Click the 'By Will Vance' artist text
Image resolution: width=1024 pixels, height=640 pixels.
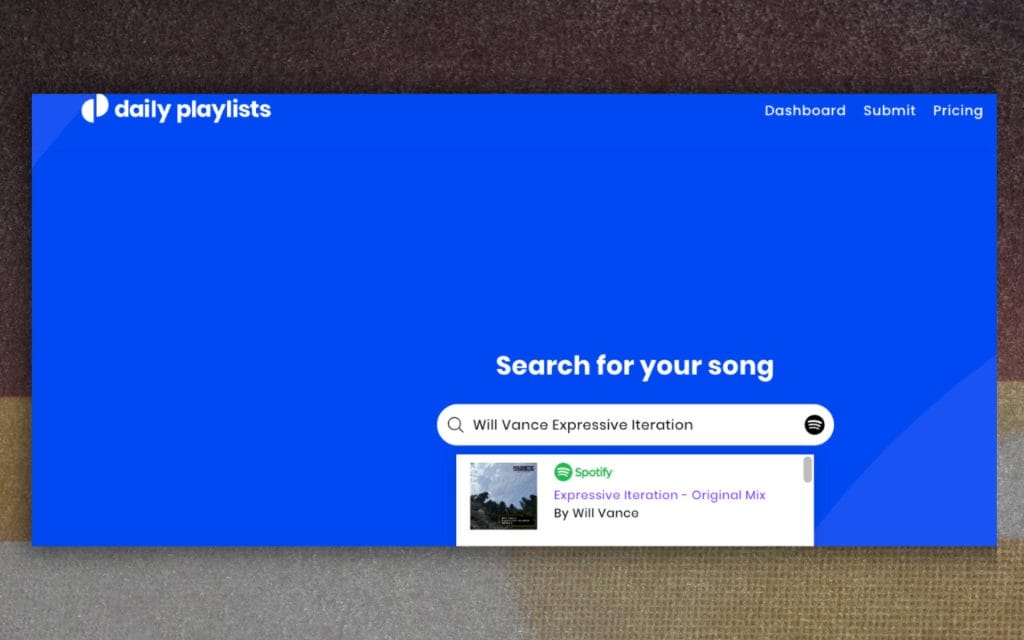(x=596, y=513)
